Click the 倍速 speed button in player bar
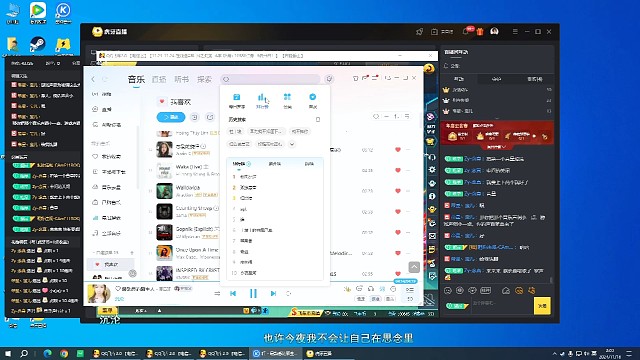Screen dimensions: 640x360 pos(361,299)
